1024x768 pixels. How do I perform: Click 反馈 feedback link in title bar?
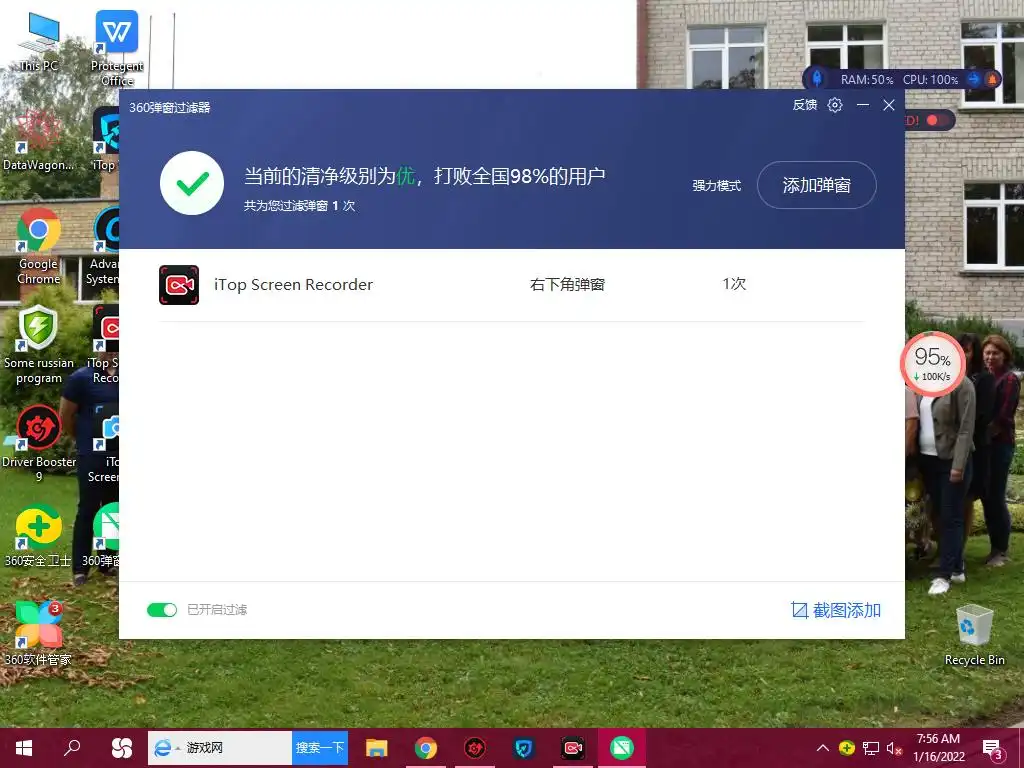(x=805, y=105)
